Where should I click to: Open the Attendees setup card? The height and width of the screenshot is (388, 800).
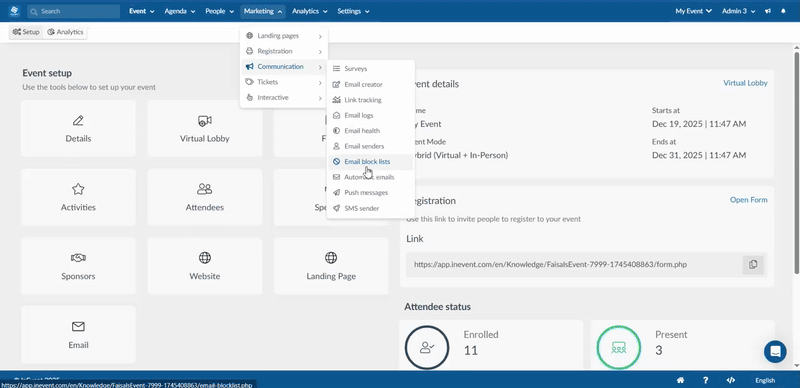[205, 197]
